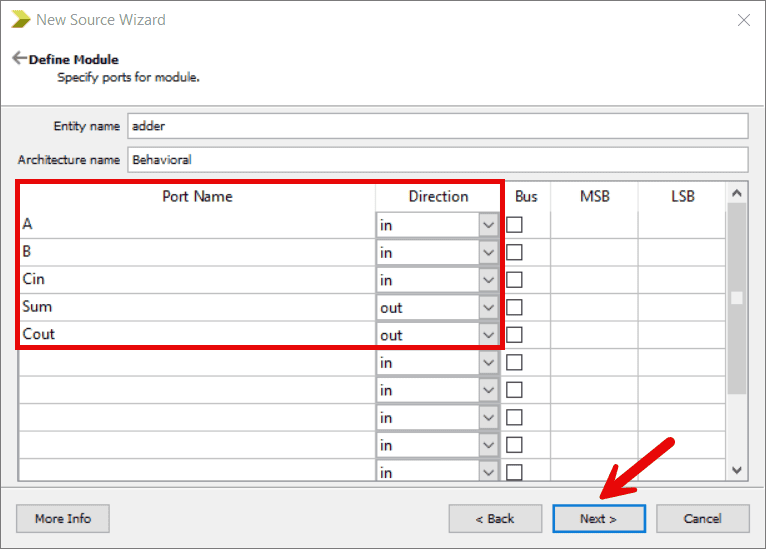
Task: Select the Port Name cell 'B'
Action: tap(197, 252)
